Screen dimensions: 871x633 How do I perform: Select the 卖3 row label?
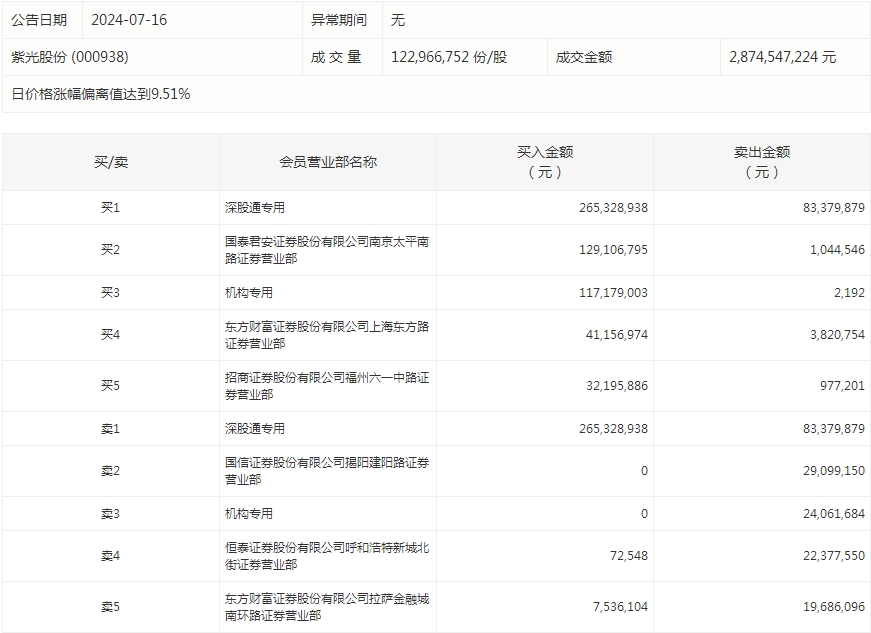pos(110,514)
